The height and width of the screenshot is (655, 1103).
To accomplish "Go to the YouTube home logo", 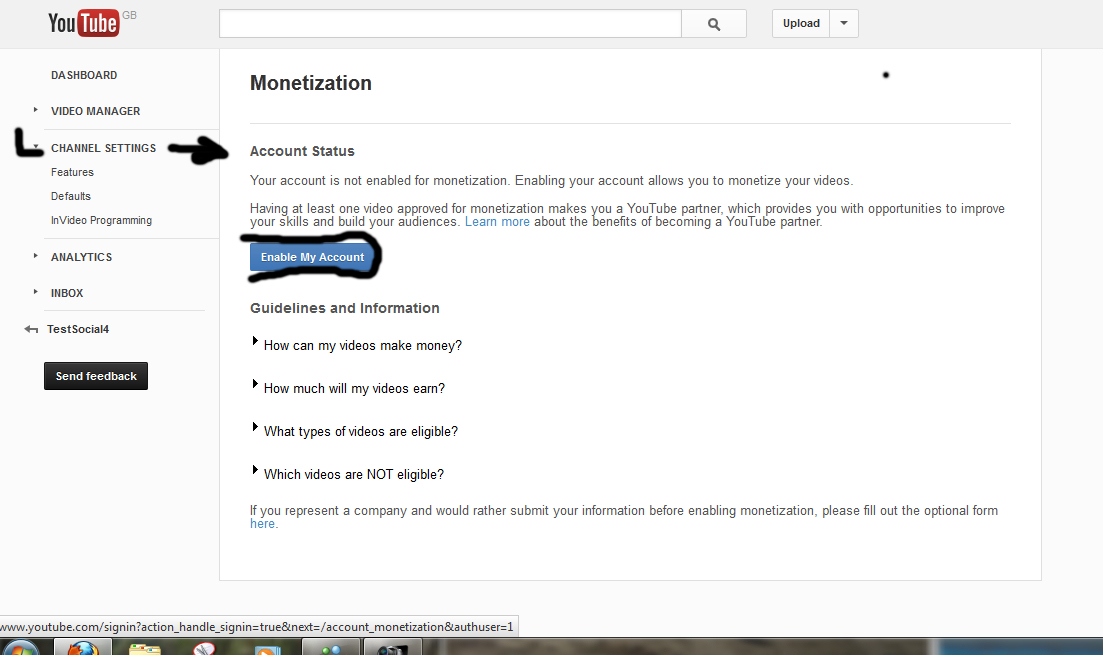I will 84,23.
